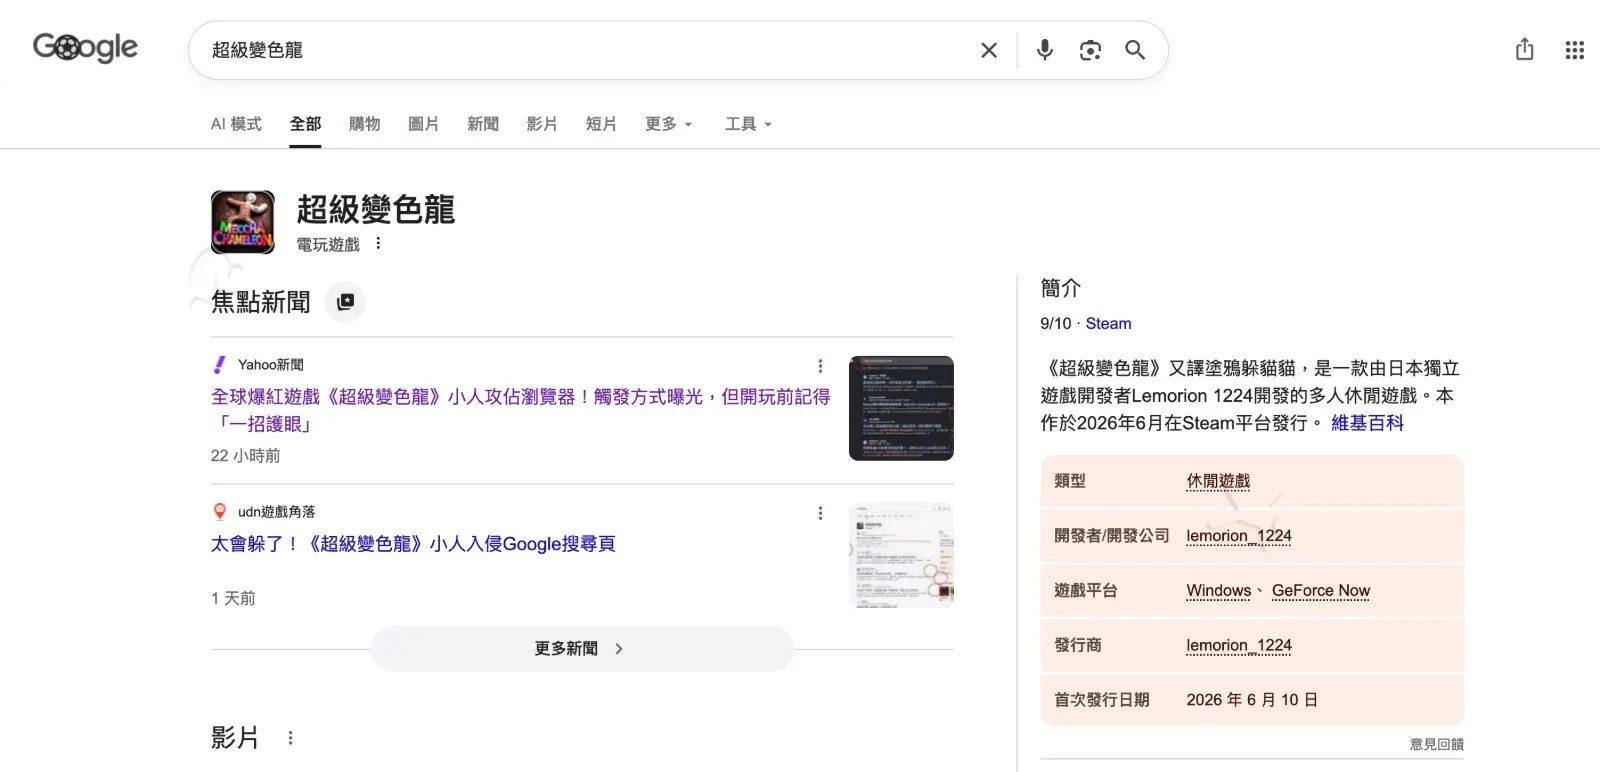Viewport: 1600px width, 772px height.
Task: Open more options beside 電玩遊戲 label
Action: tap(378, 243)
